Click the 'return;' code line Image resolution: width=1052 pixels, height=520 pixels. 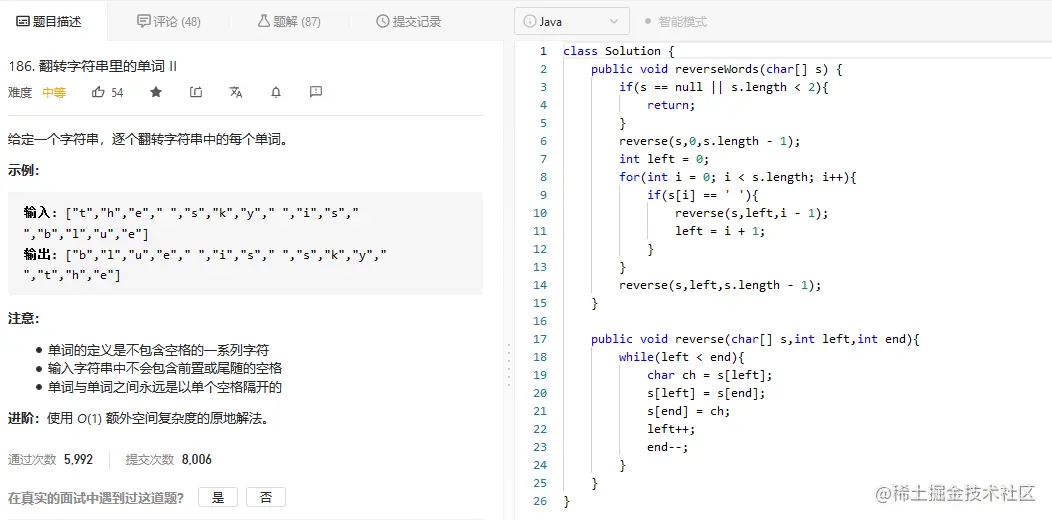671,105
